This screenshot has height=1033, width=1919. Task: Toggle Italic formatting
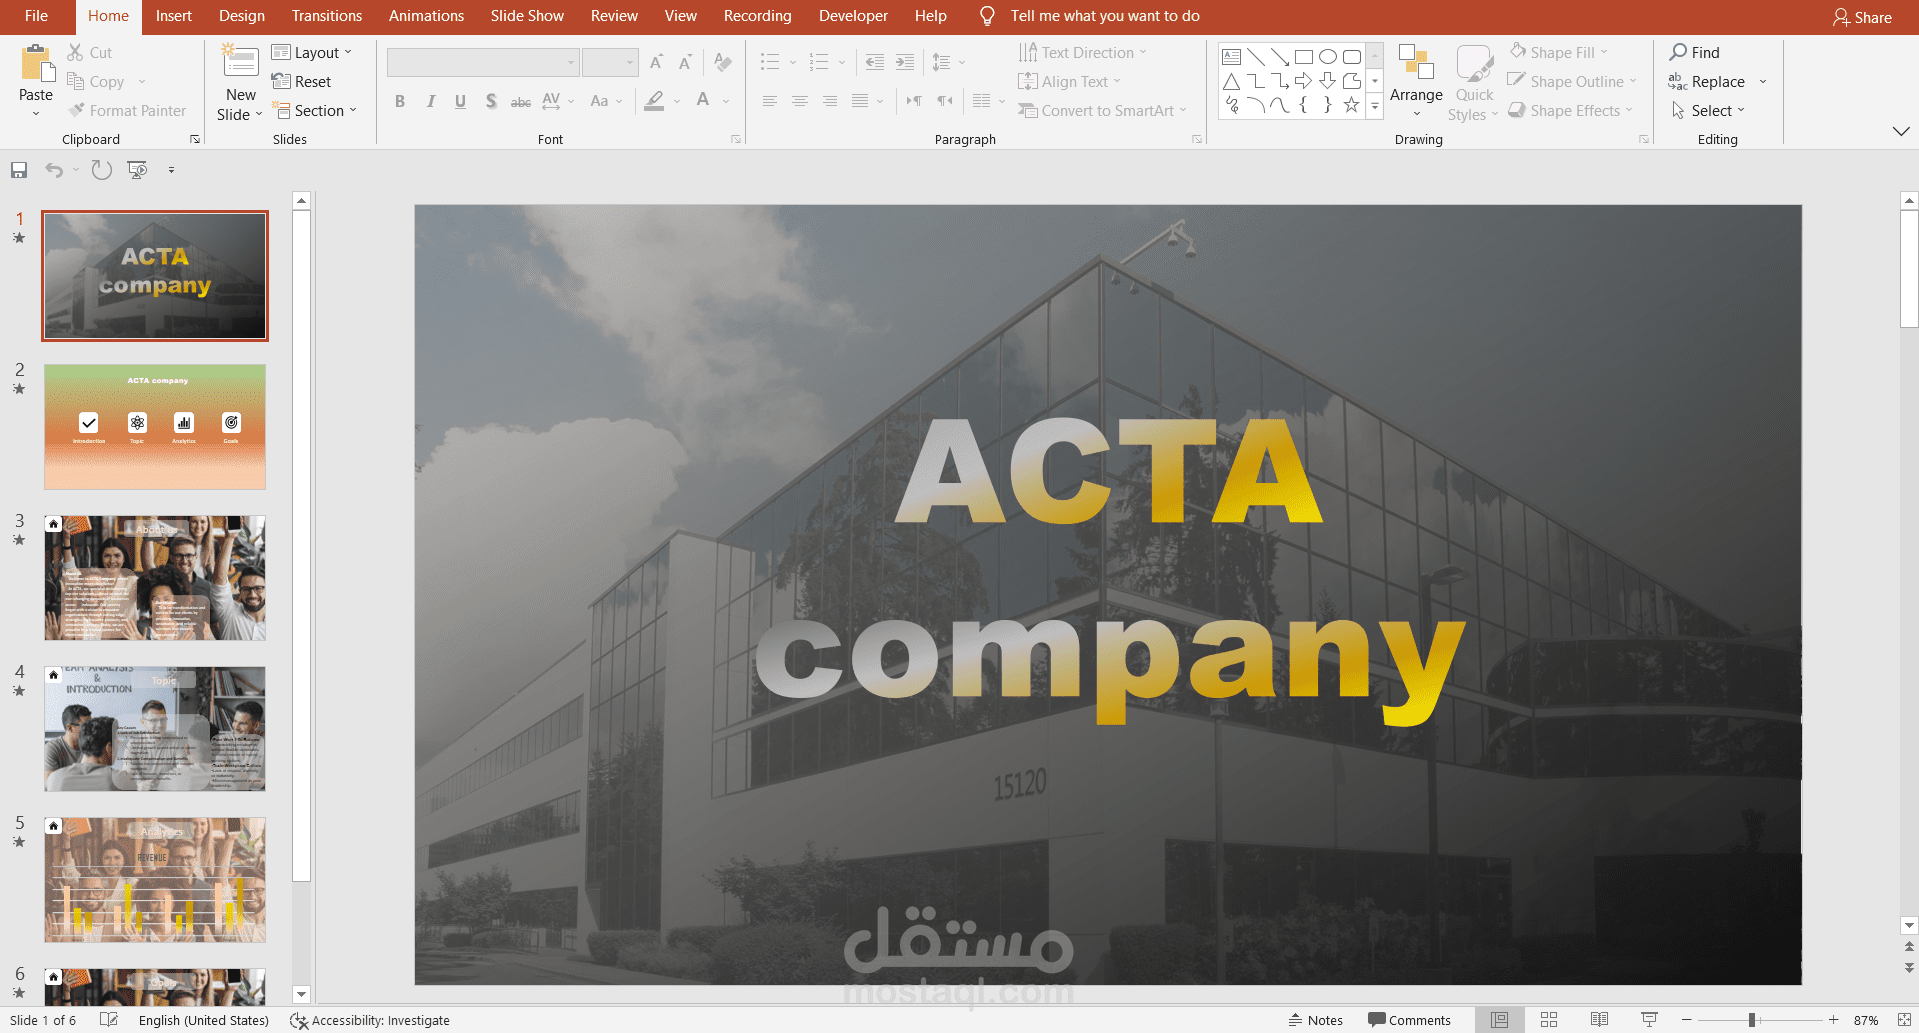(x=430, y=101)
